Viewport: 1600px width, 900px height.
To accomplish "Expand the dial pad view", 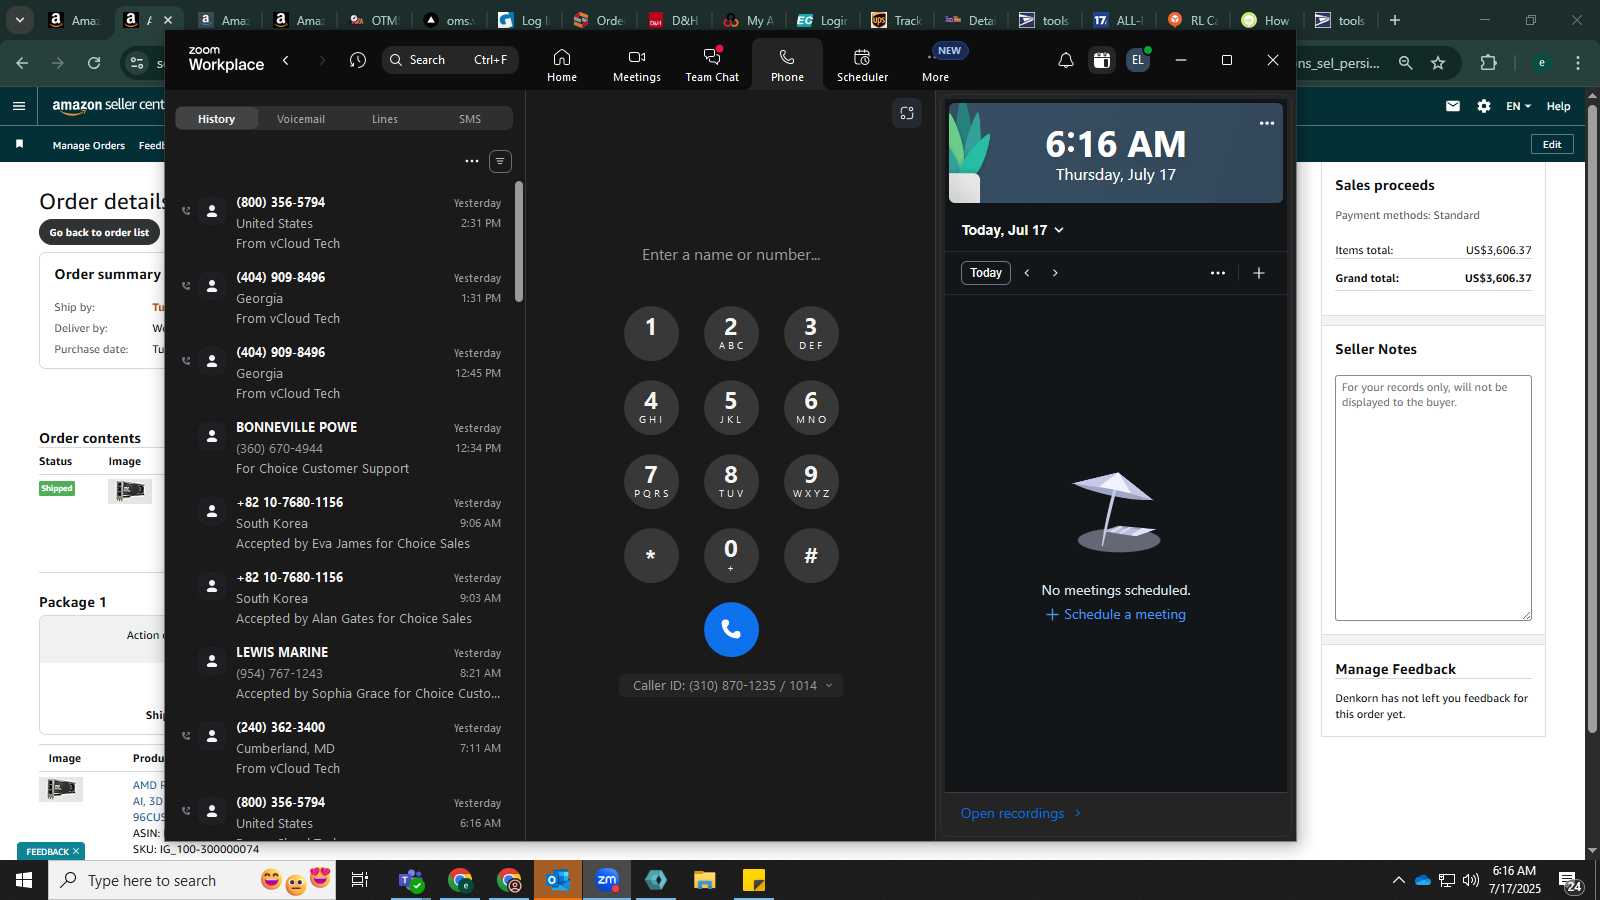I will (907, 114).
